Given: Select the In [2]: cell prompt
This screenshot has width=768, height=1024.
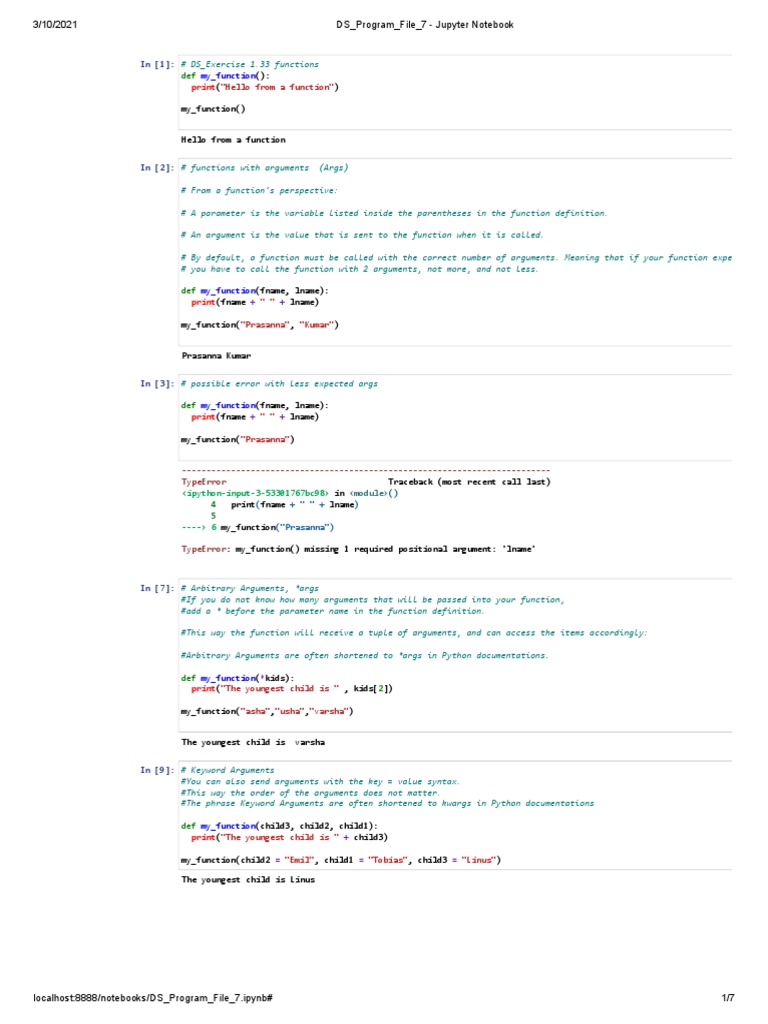Looking at the screenshot, I should (x=157, y=168).
